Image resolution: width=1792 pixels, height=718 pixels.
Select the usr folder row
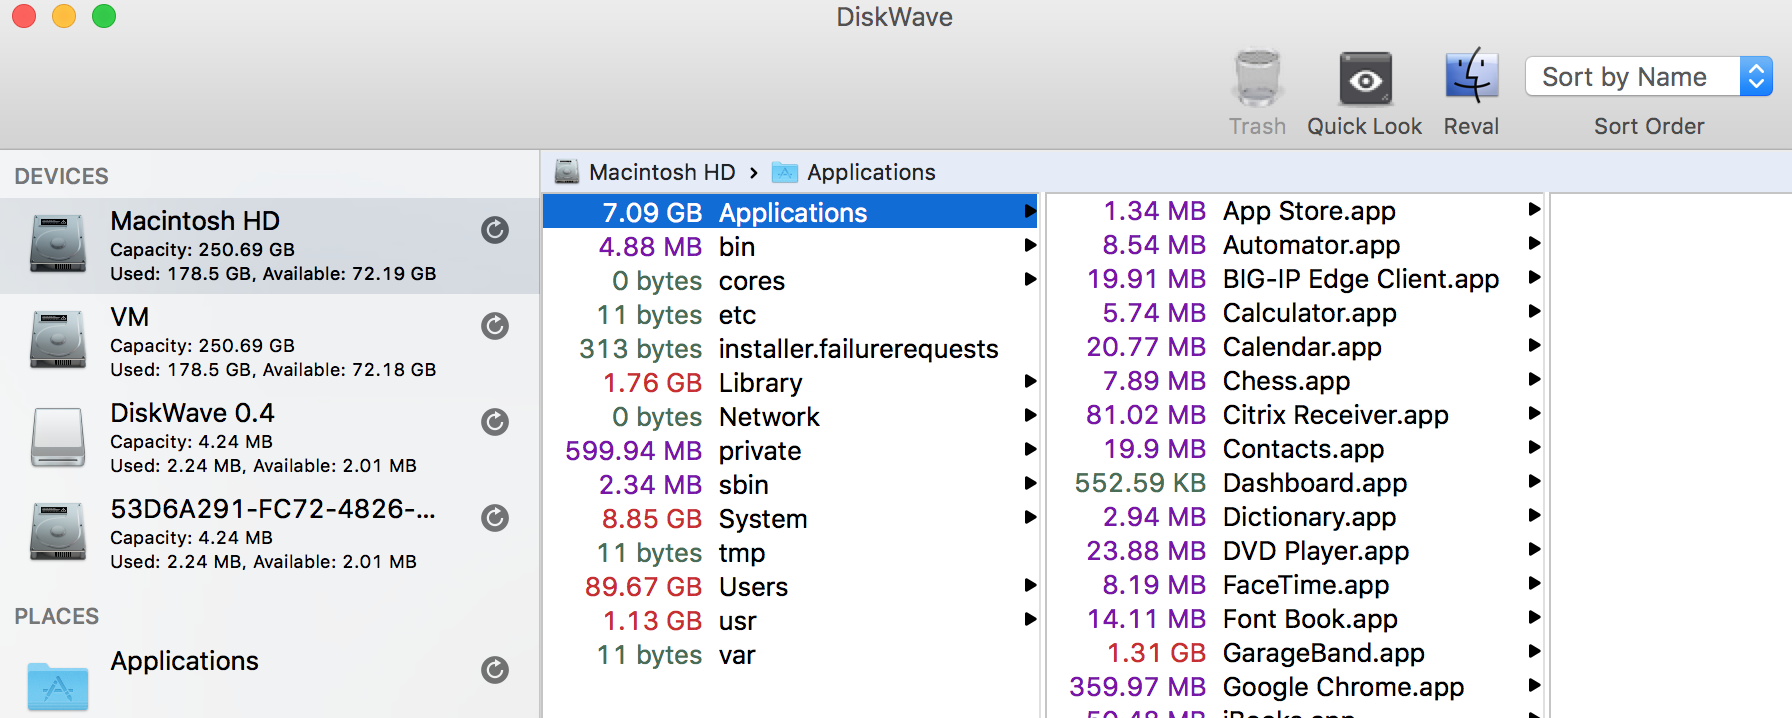point(790,621)
